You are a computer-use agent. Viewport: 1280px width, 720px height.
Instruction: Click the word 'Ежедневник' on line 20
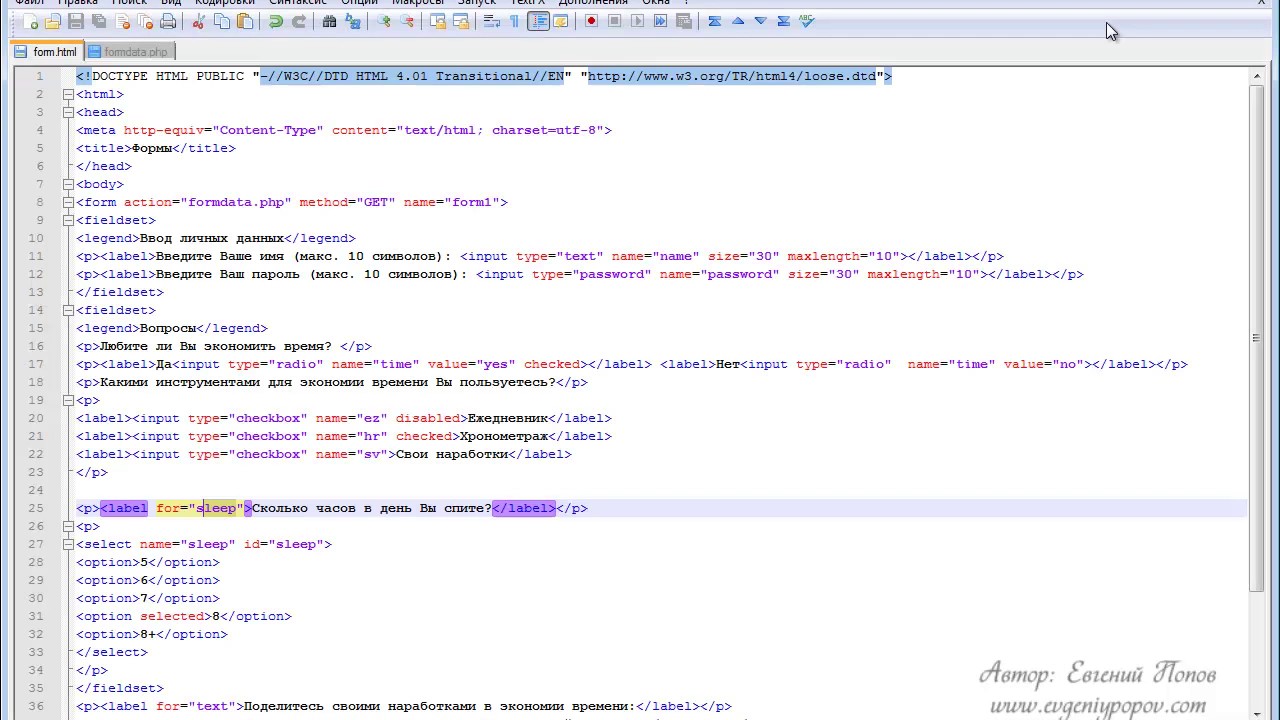tap(508, 418)
